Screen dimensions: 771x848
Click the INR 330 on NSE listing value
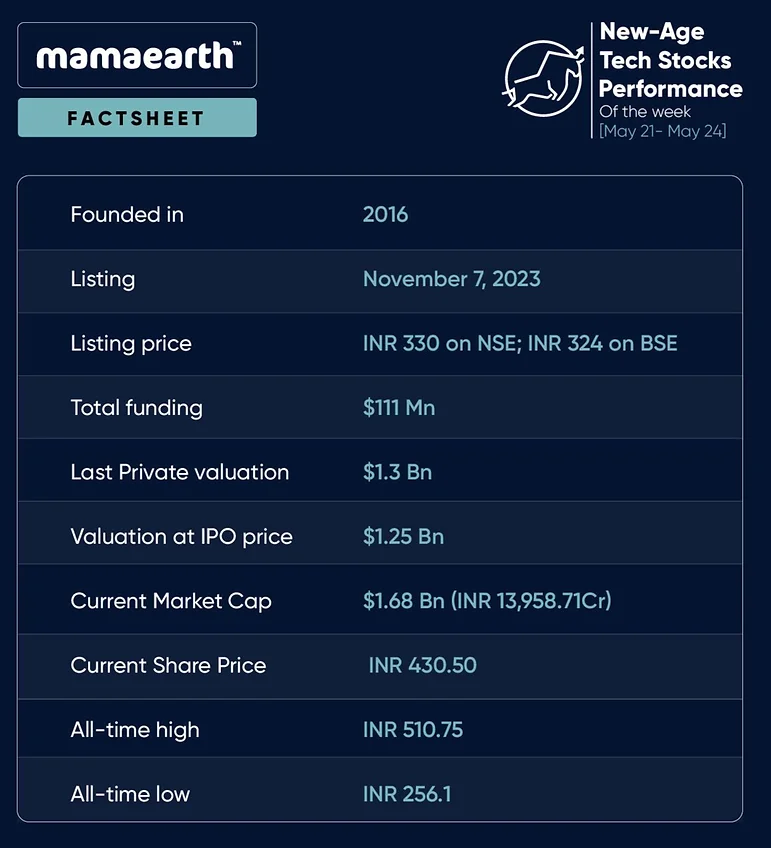click(439, 343)
